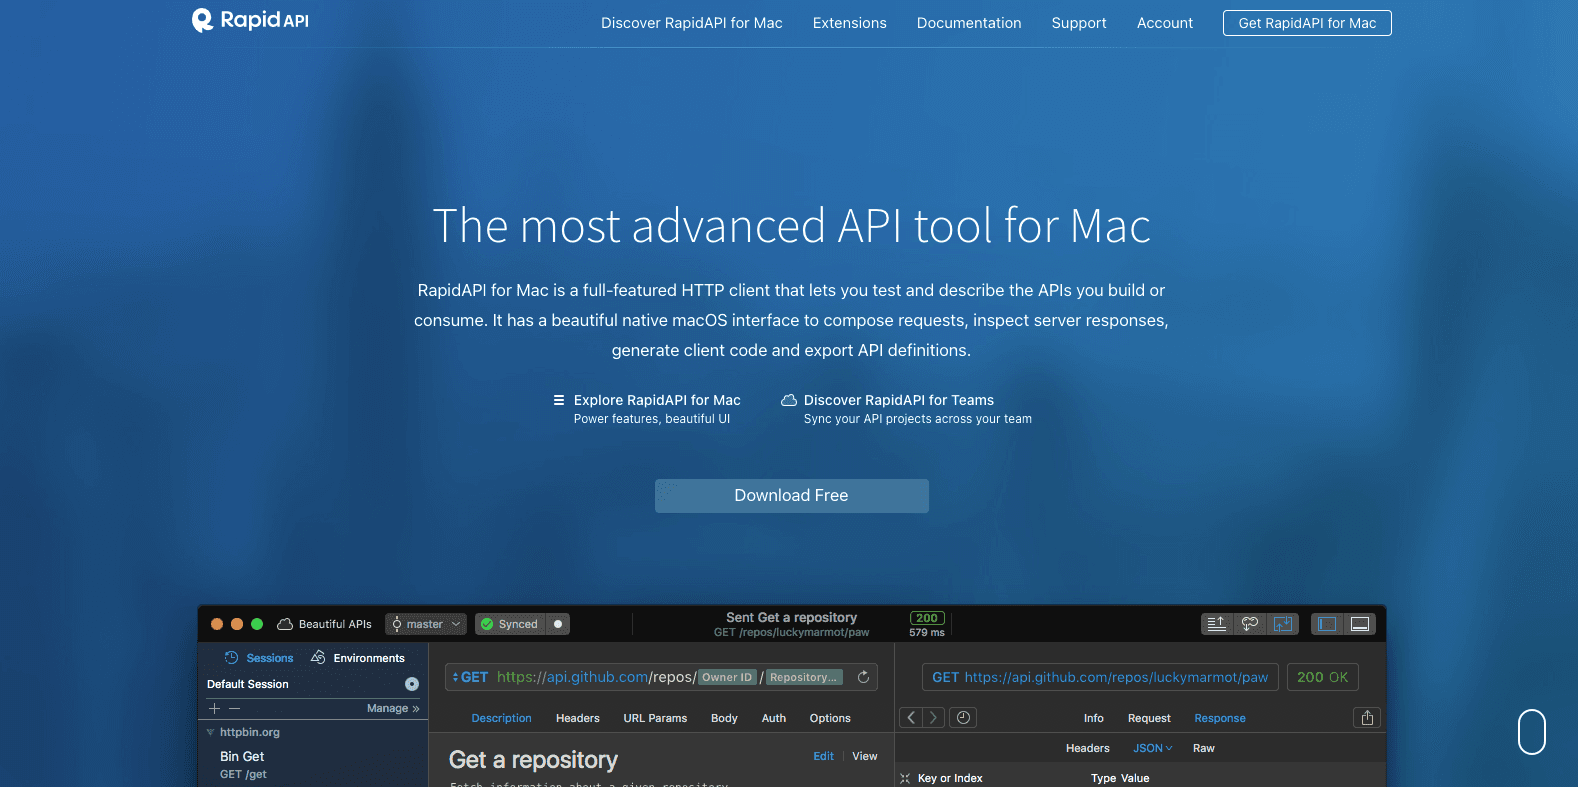Click the list icon beside Explore RapidAPI
The height and width of the screenshot is (787, 1578).
pyautogui.click(x=559, y=400)
